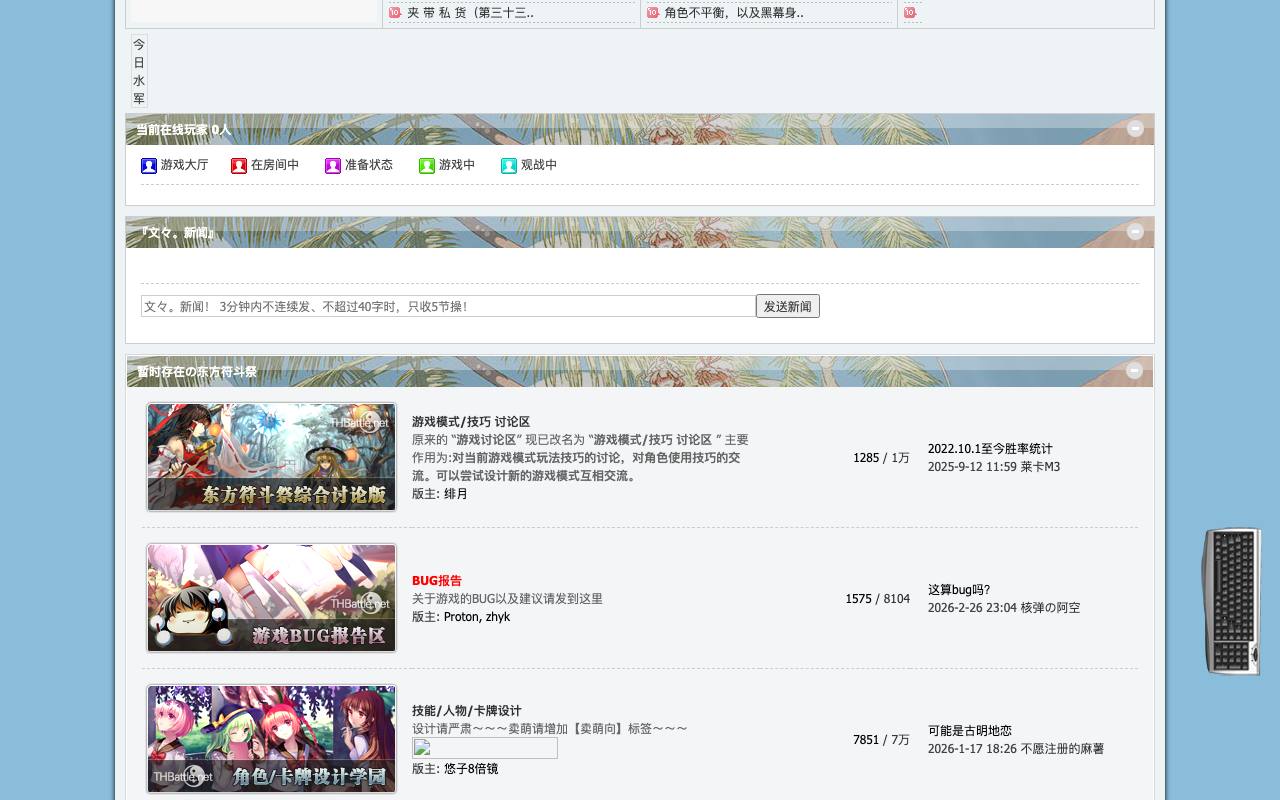Click the floating keyboard image
The height and width of the screenshot is (800, 1280).
click(x=1232, y=601)
